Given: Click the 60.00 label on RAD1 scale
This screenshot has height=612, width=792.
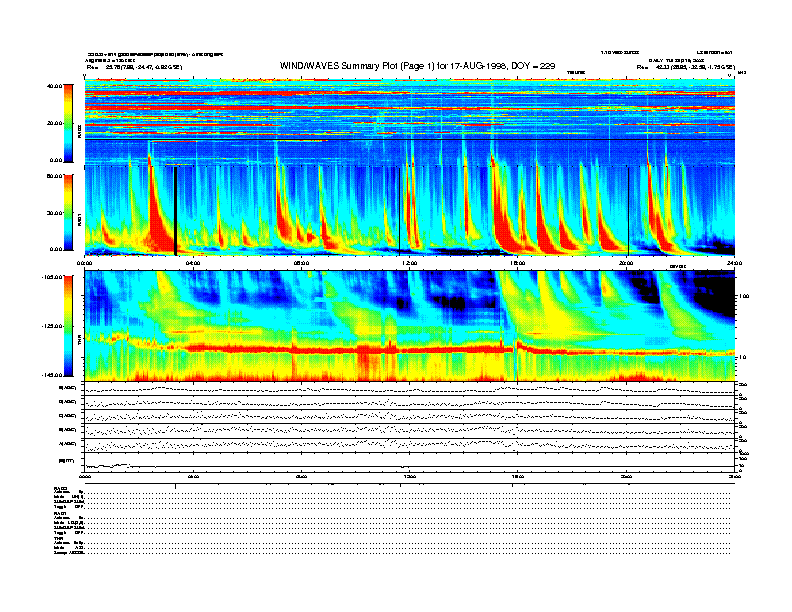Looking at the screenshot, I should (x=55, y=176).
